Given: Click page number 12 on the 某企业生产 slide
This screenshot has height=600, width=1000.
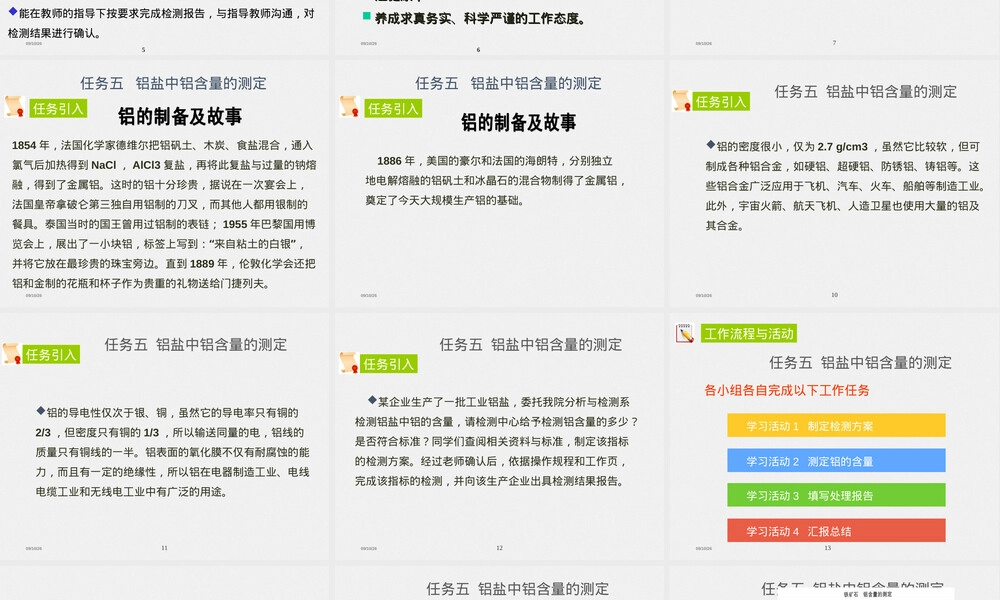Looking at the screenshot, I should (499, 548).
